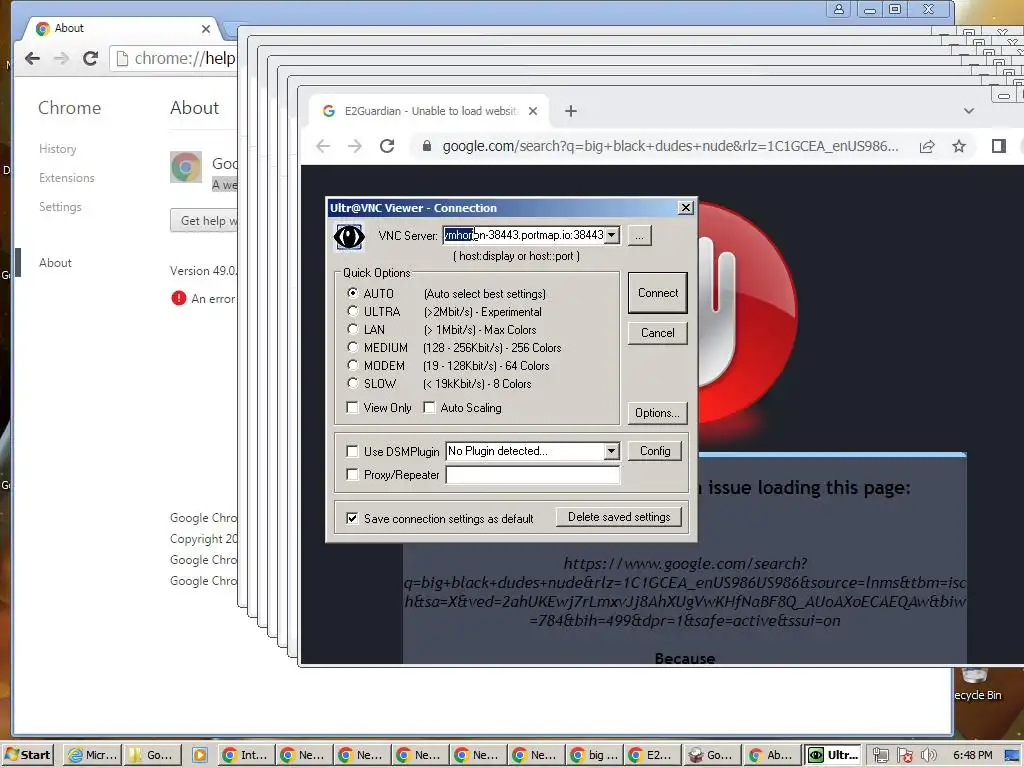Viewport: 1024px width, 768px height.
Task: Enable the Auto Scaling checkbox
Action: pos(429,408)
